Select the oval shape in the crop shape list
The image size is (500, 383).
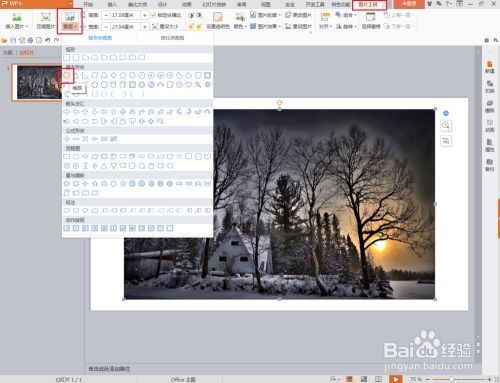pos(67,76)
